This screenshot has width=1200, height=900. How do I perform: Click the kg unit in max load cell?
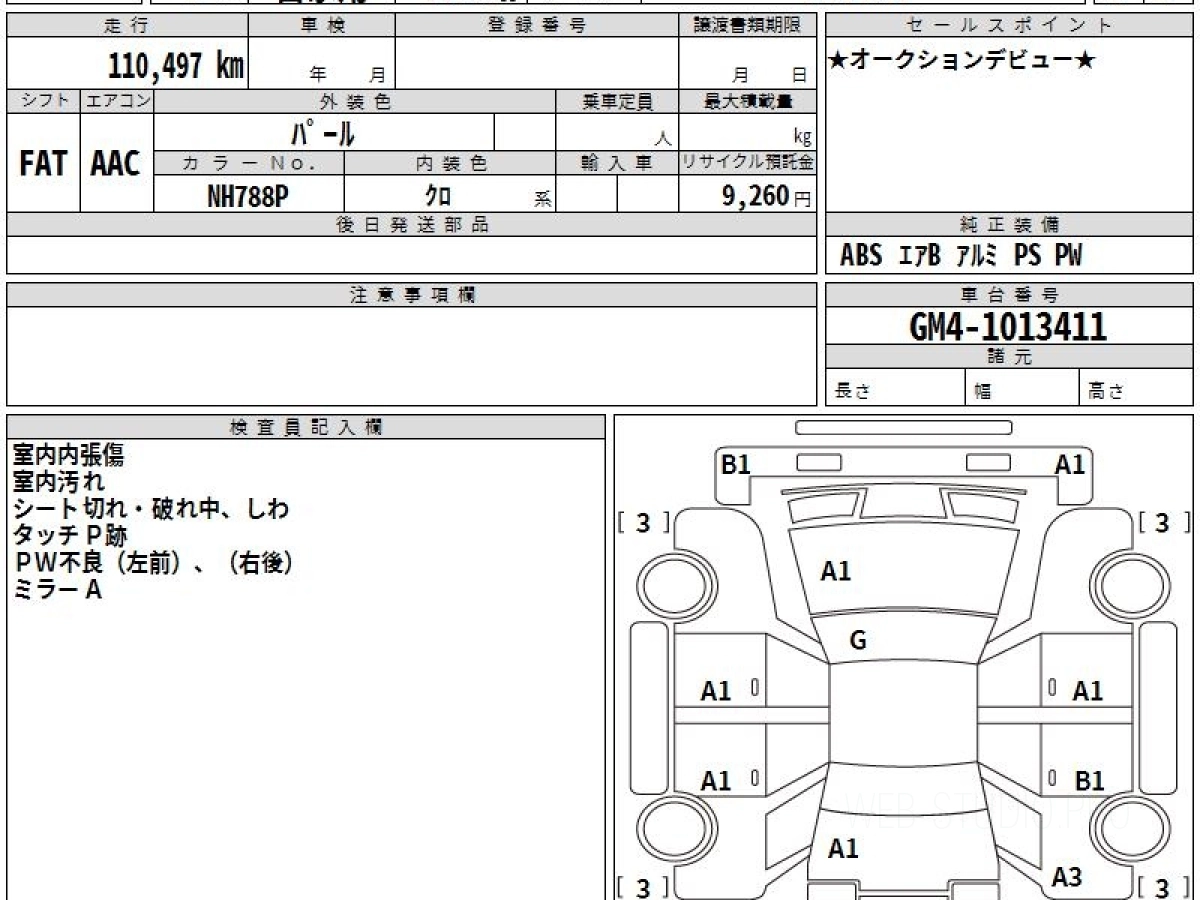point(802,138)
